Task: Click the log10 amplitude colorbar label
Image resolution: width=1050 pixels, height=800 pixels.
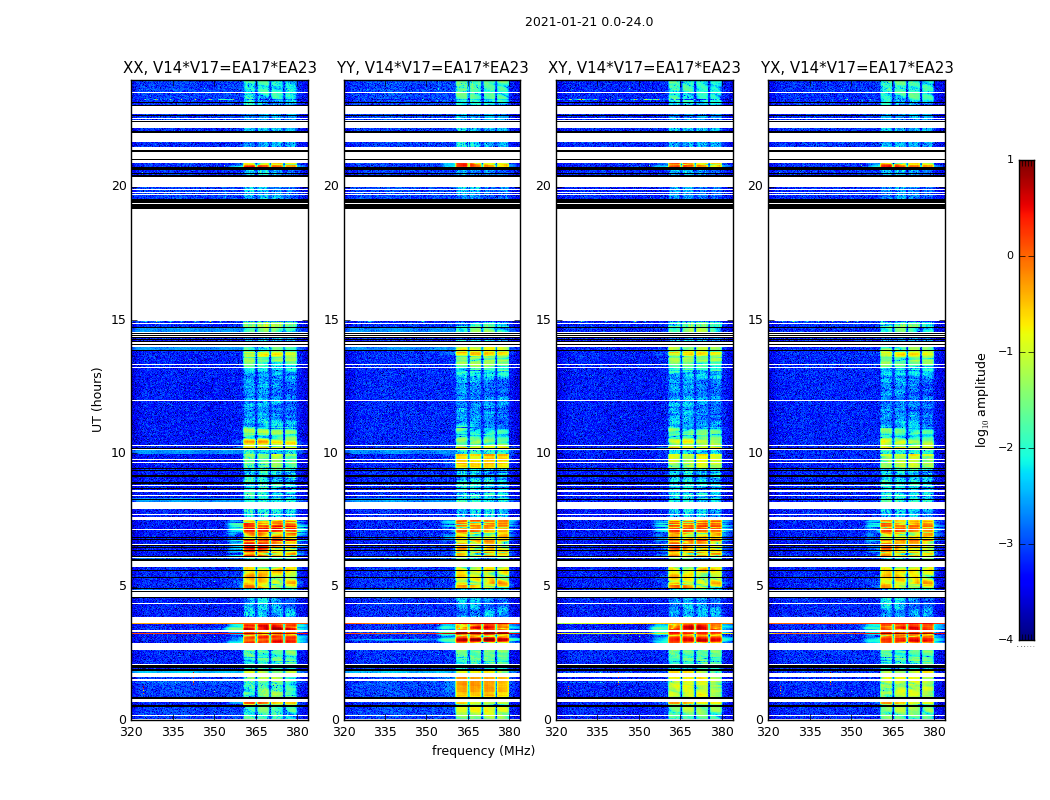Action: pos(982,400)
